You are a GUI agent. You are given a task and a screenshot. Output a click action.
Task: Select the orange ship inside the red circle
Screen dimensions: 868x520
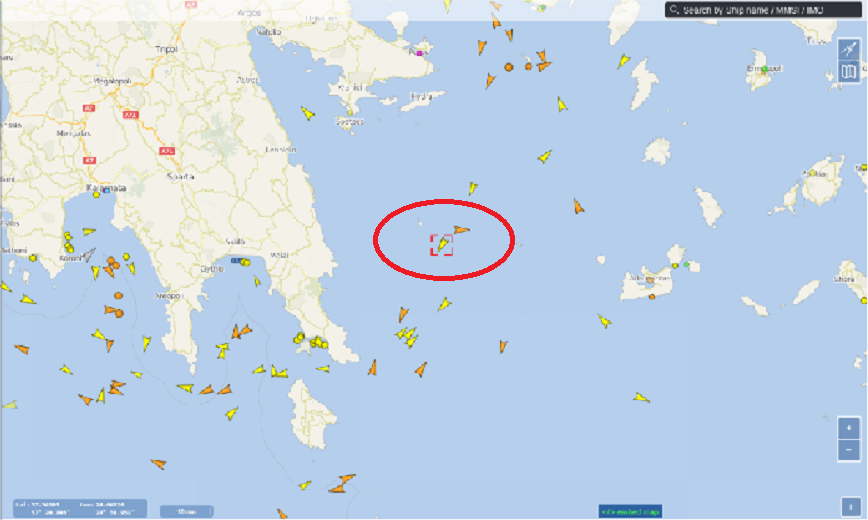(x=461, y=229)
